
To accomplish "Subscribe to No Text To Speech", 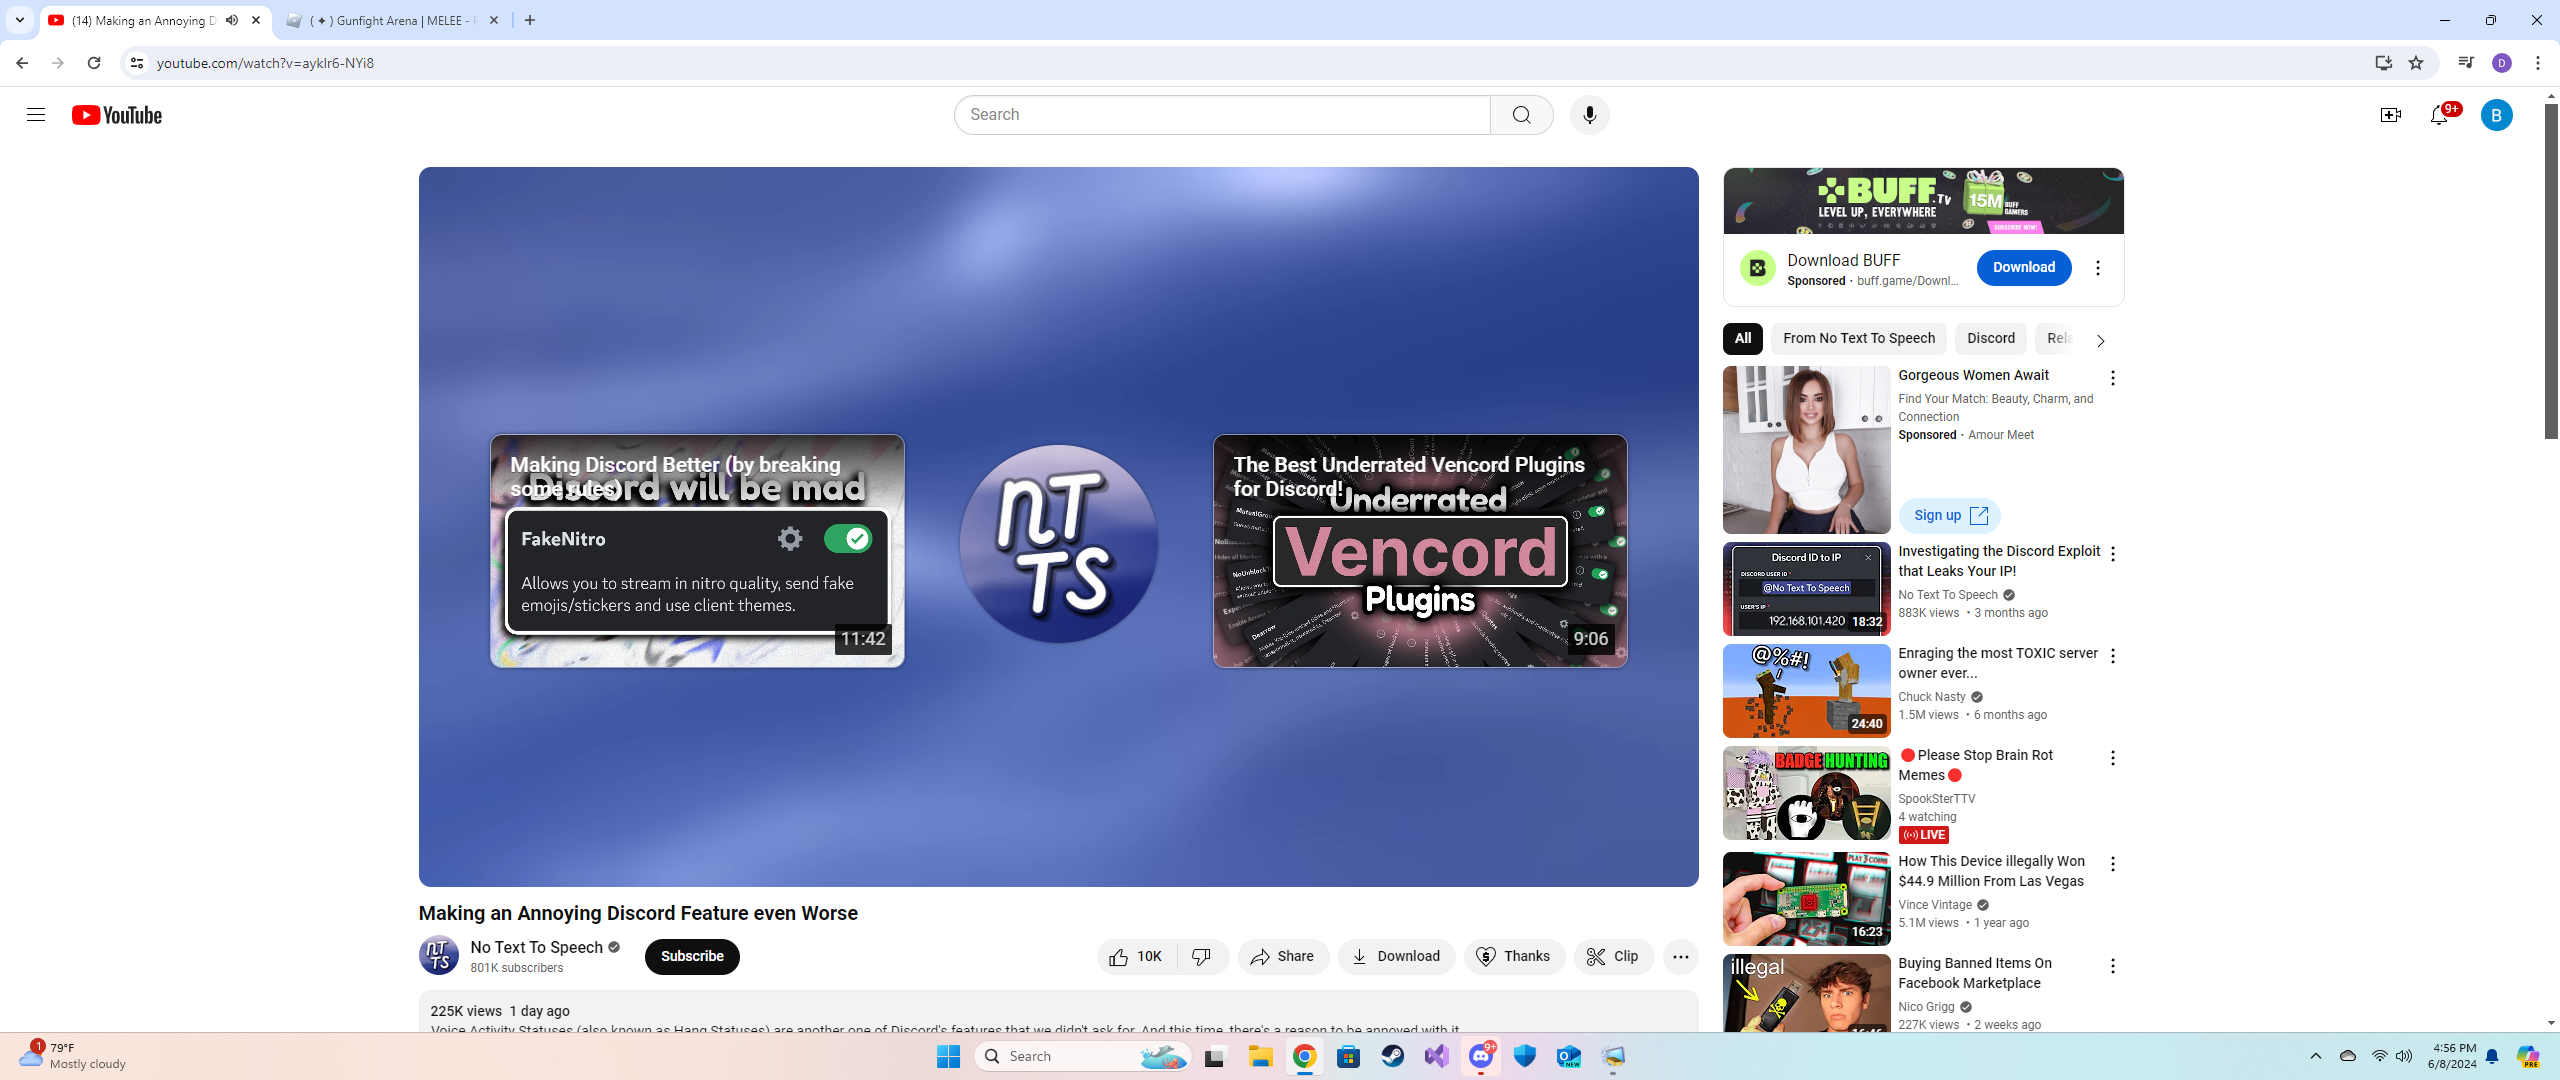I will pyautogui.click(x=692, y=956).
